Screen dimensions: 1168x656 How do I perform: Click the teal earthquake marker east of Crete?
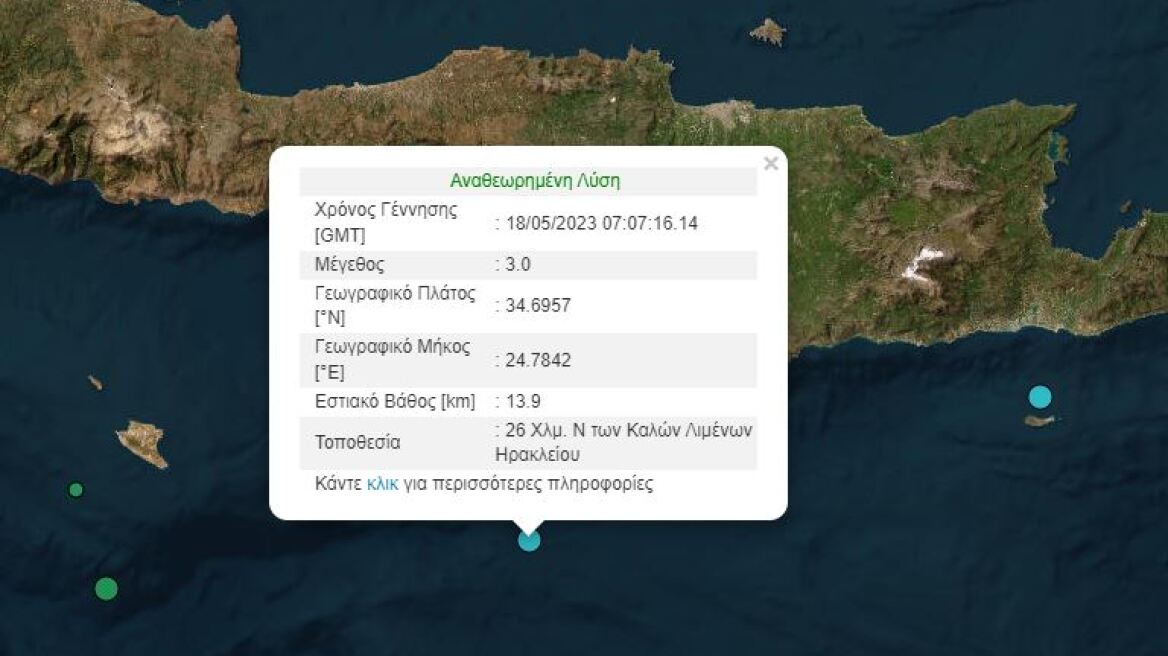point(1040,396)
